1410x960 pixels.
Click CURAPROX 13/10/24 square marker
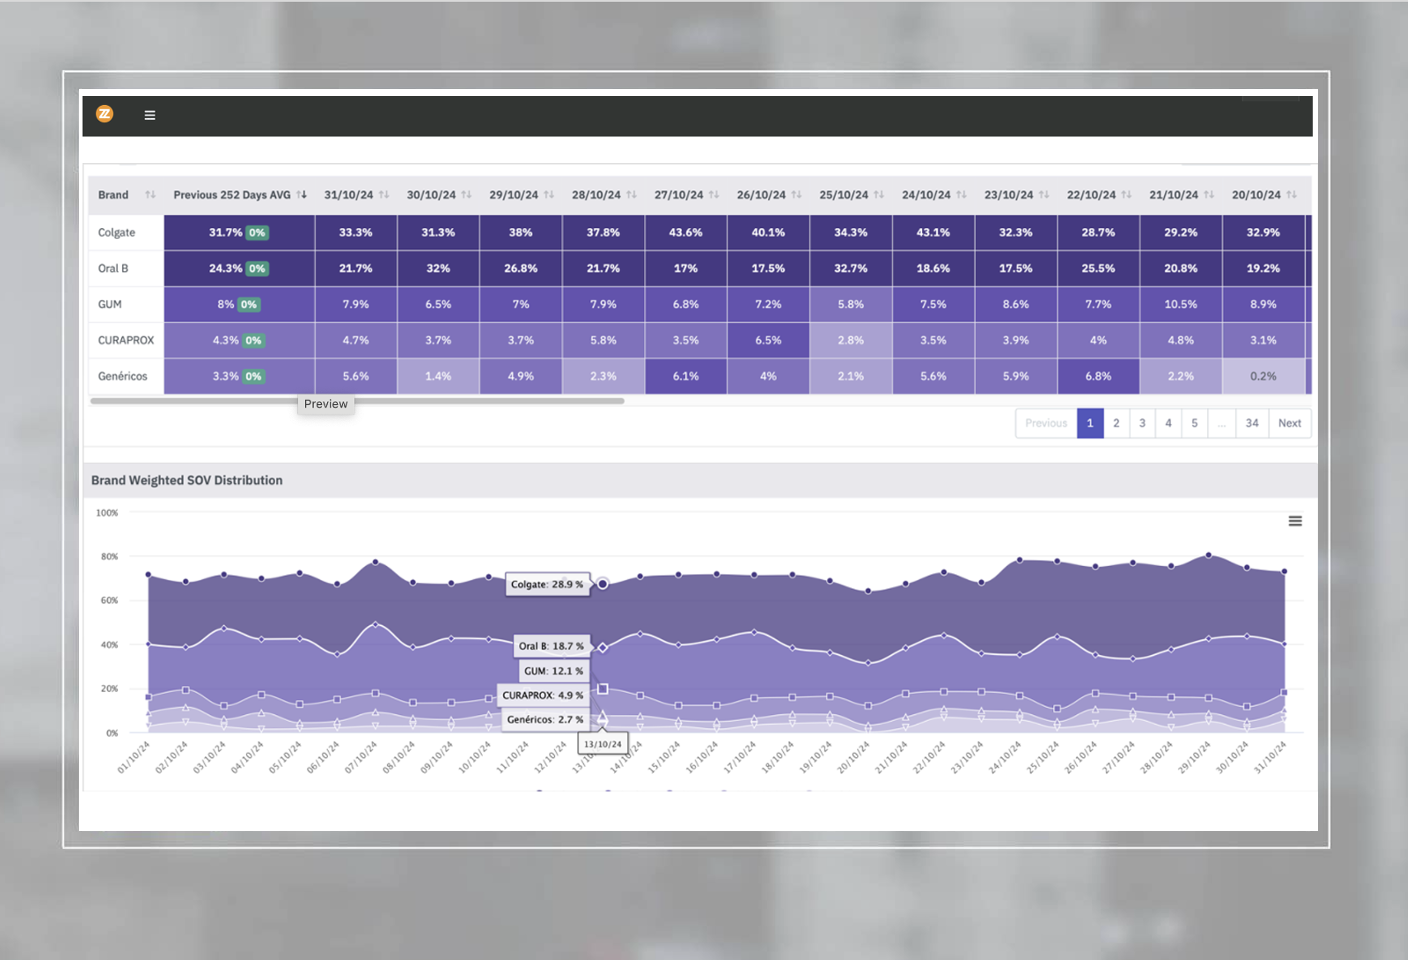[603, 689]
